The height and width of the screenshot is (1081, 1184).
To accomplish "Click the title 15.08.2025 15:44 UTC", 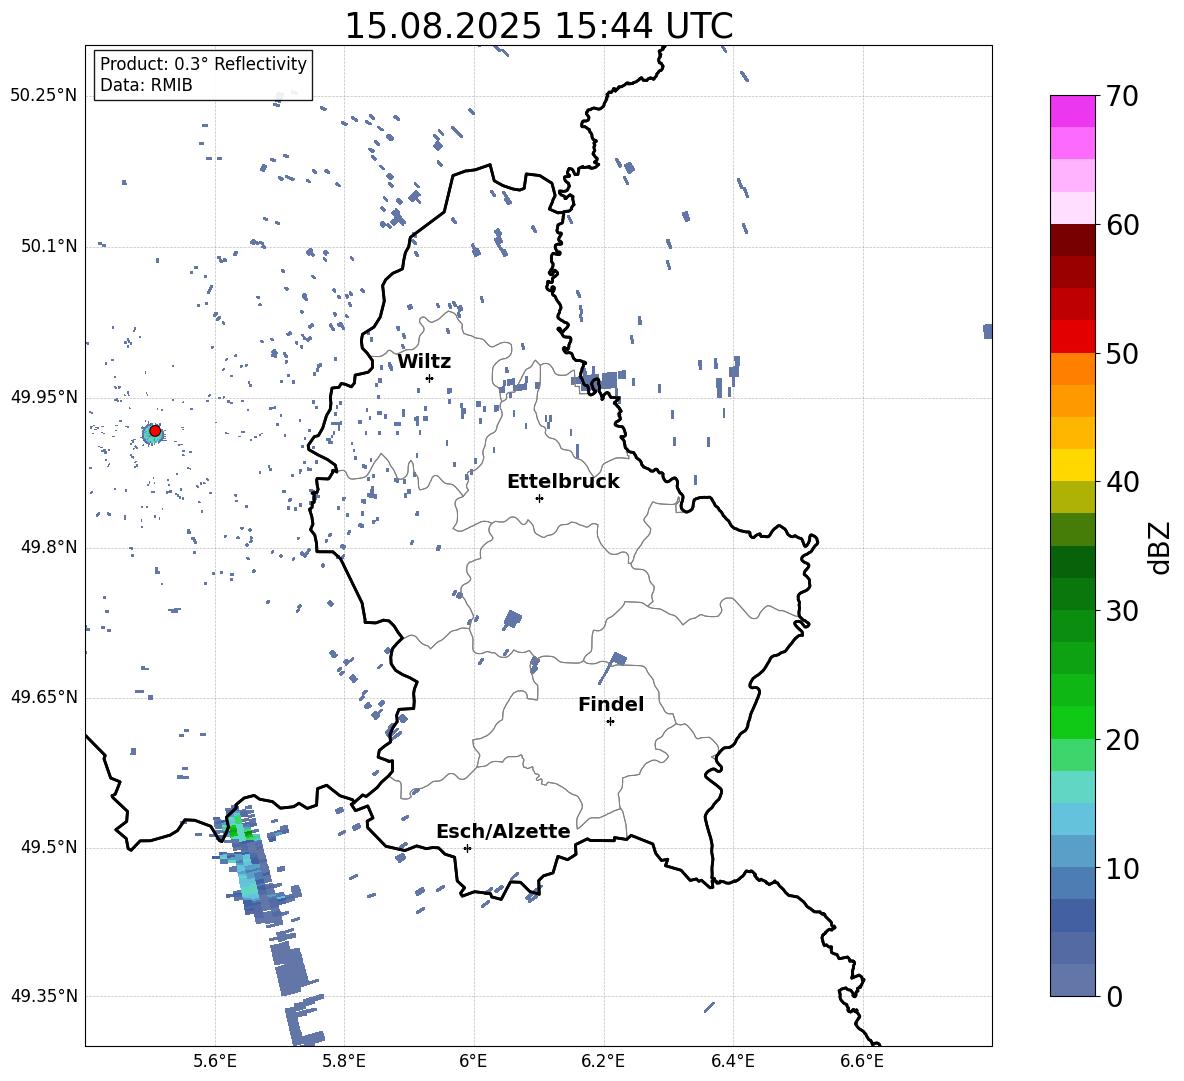I will coord(538,26).
